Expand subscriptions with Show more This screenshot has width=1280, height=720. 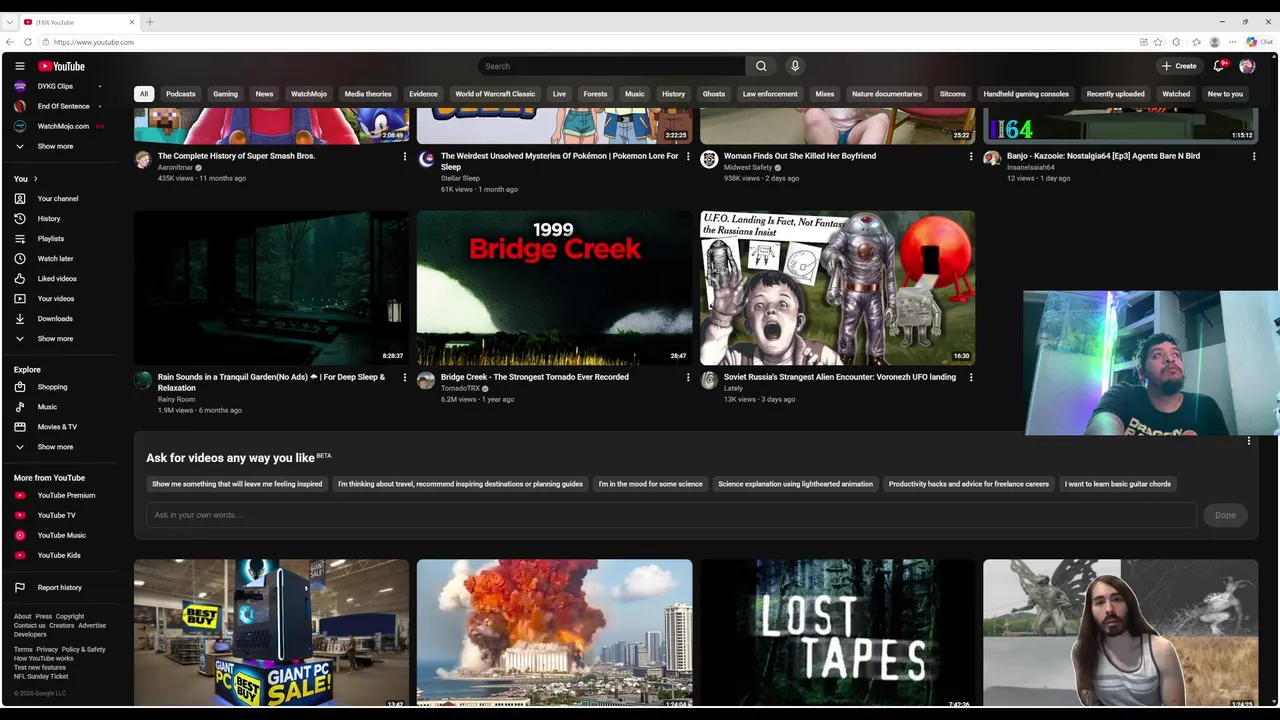click(x=55, y=146)
